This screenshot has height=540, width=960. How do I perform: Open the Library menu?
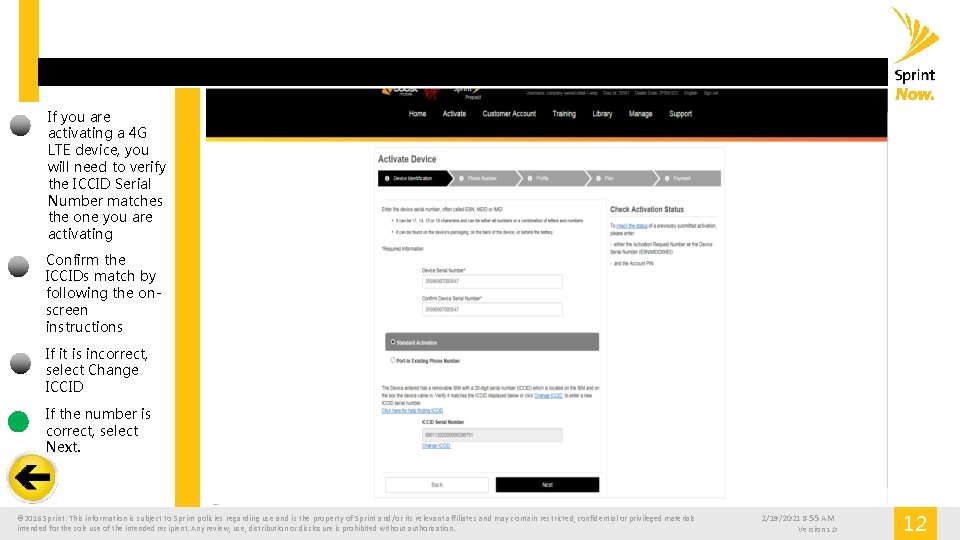coord(602,114)
